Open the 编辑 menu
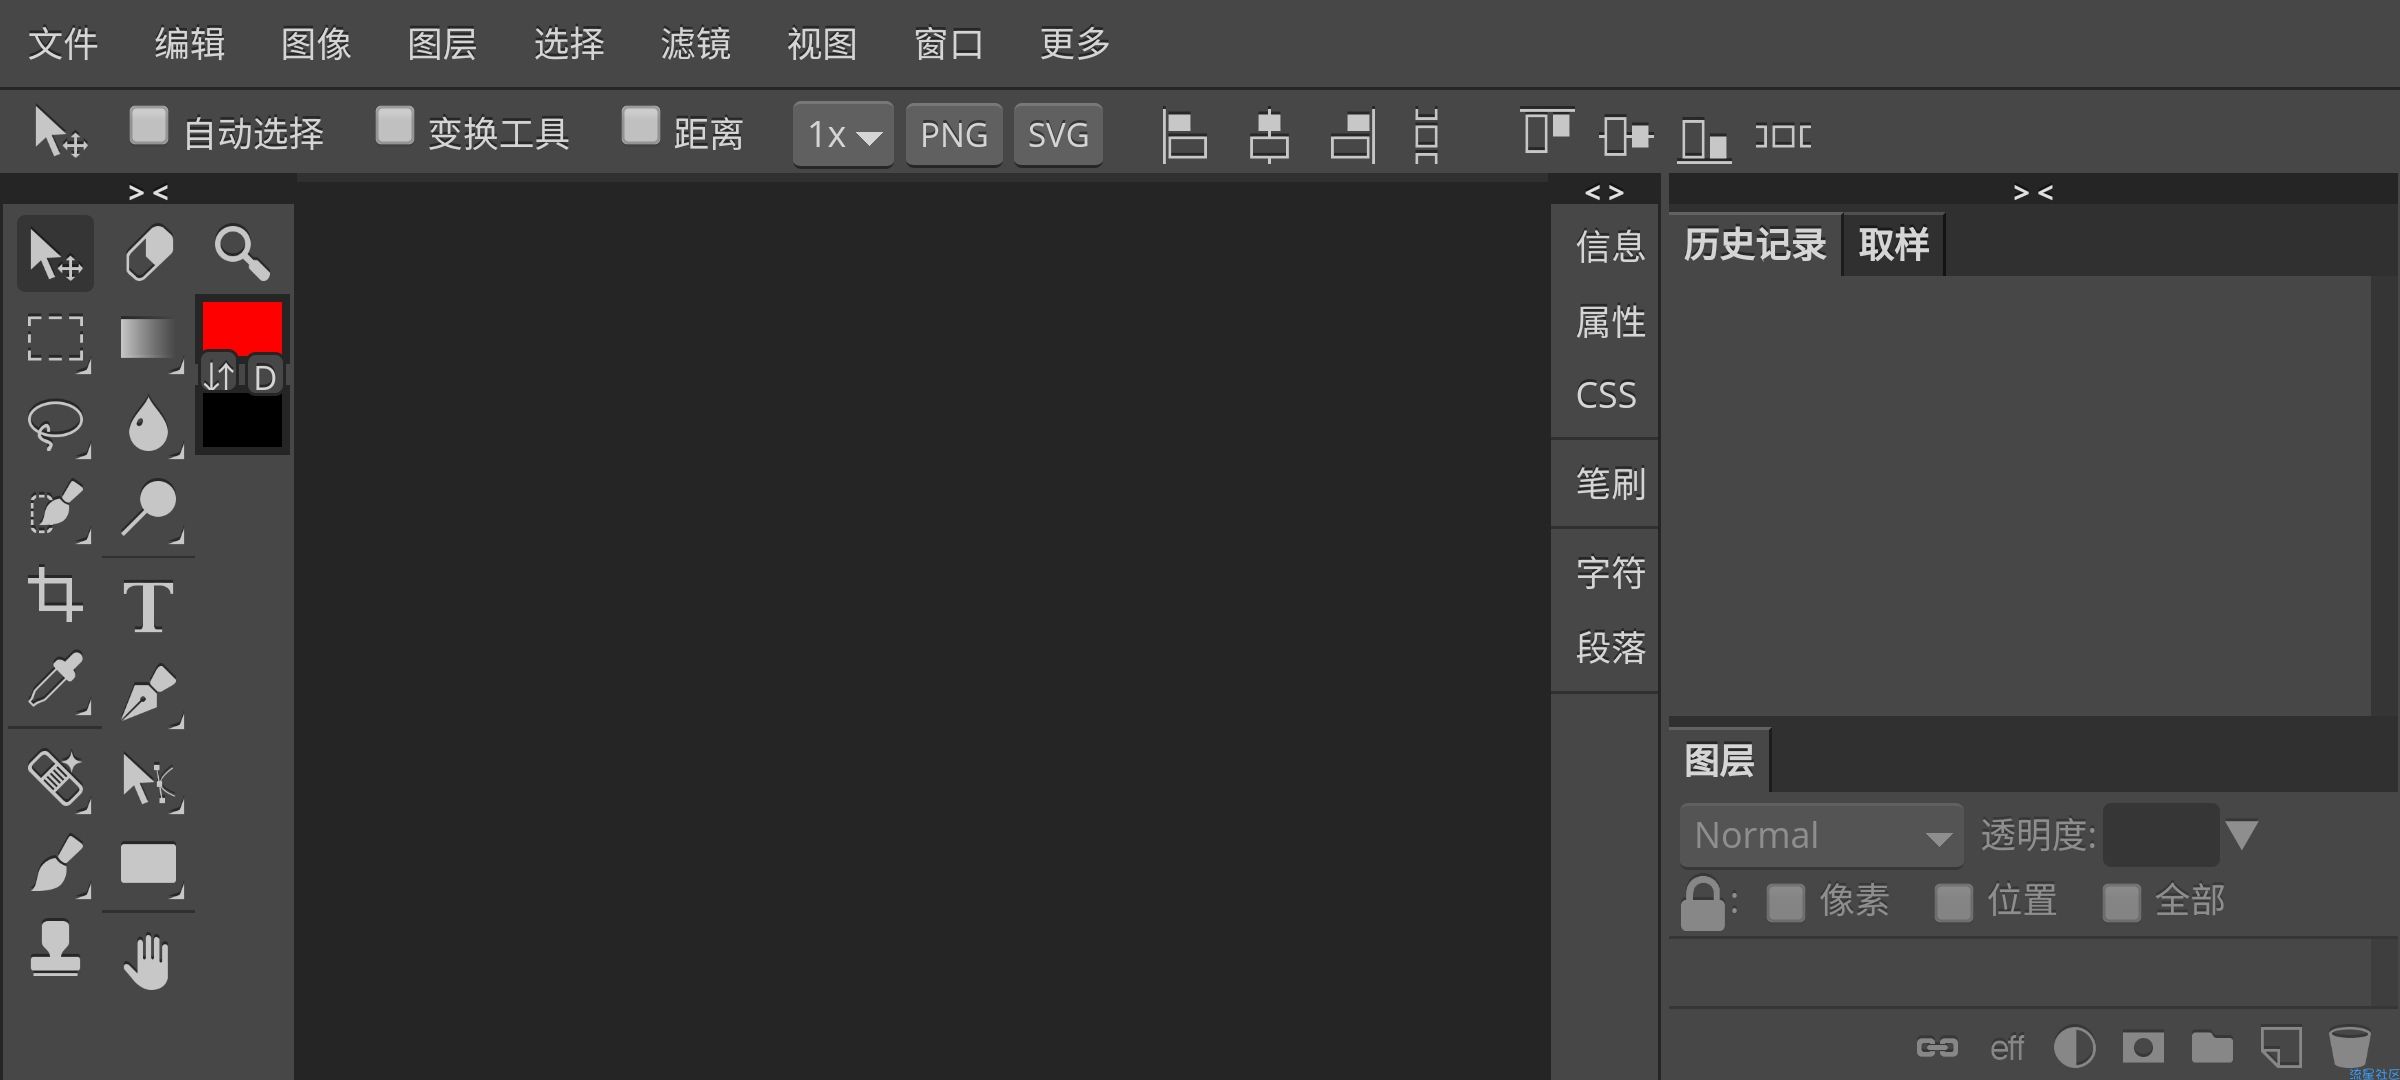This screenshot has height=1080, width=2400. pos(190,44)
